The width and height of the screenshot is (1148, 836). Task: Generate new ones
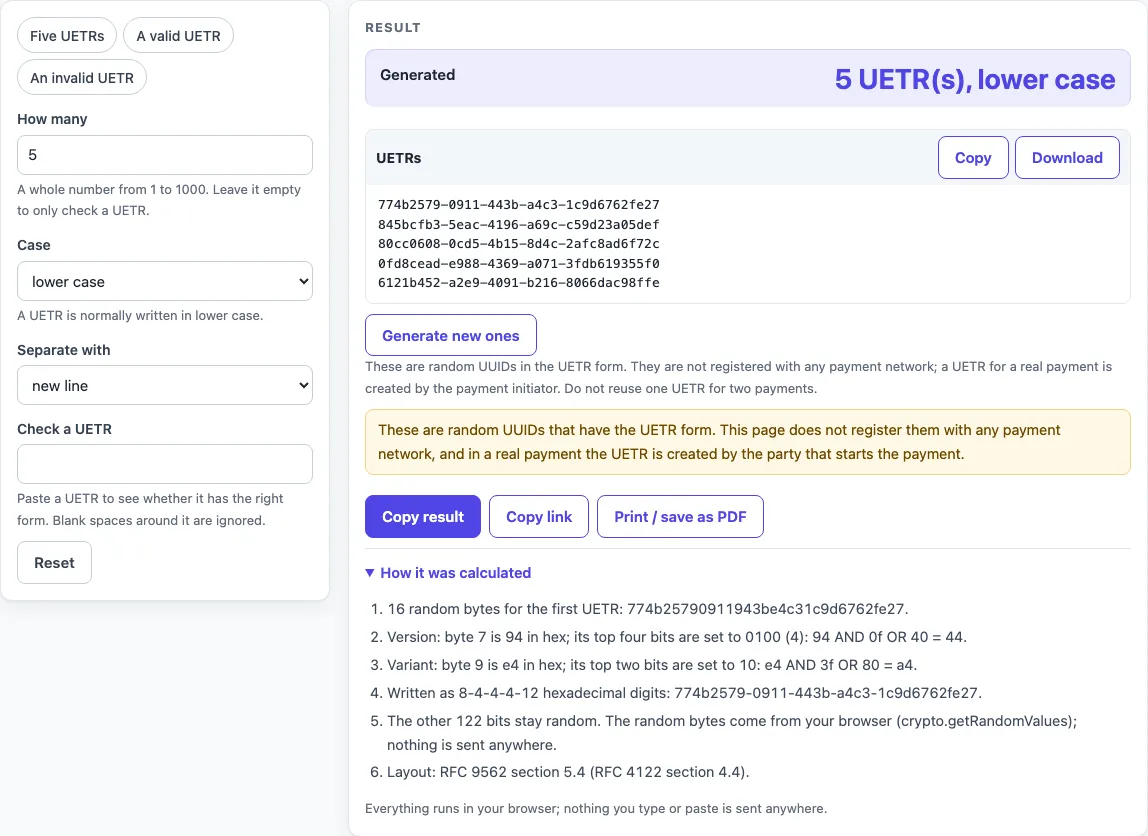[451, 335]
